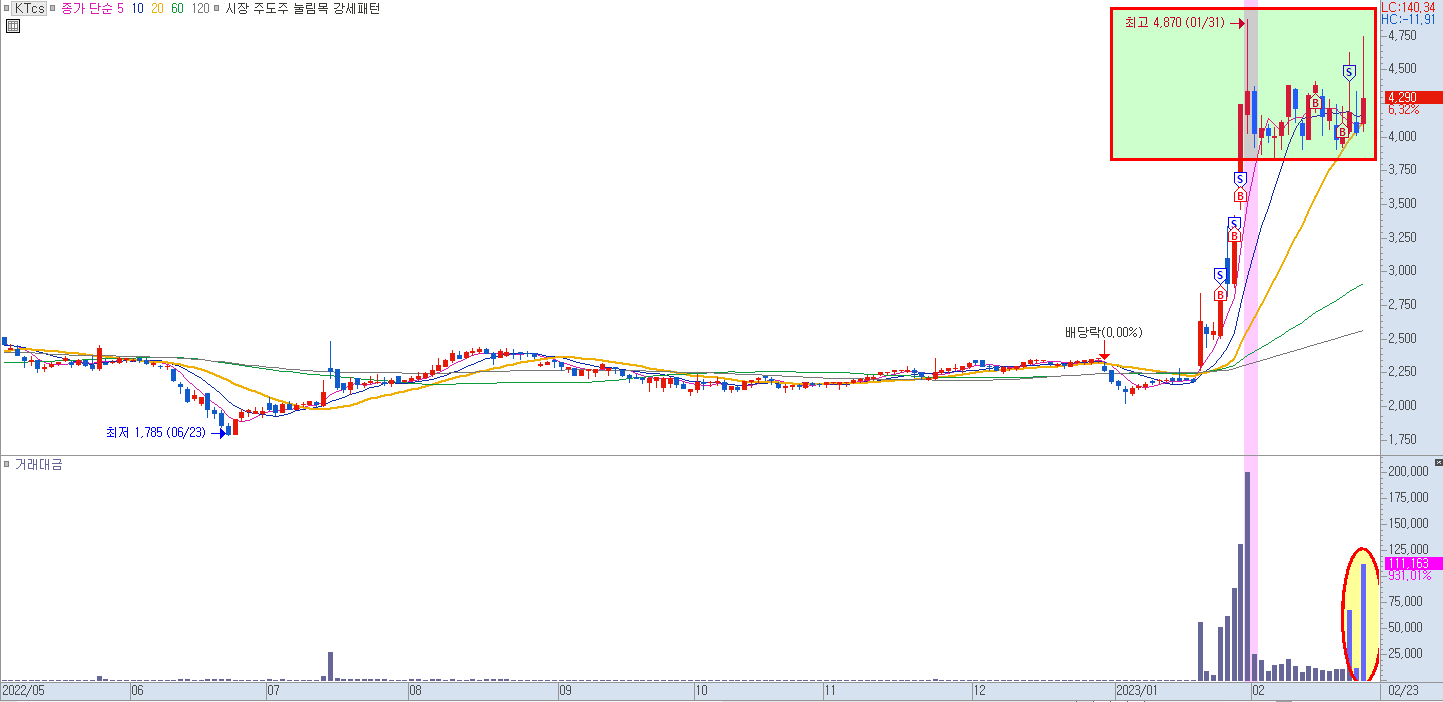This screenshot has width=1443, height=702.
Task: Click the 거래대금 indicator label
Action: pos(38,465)
